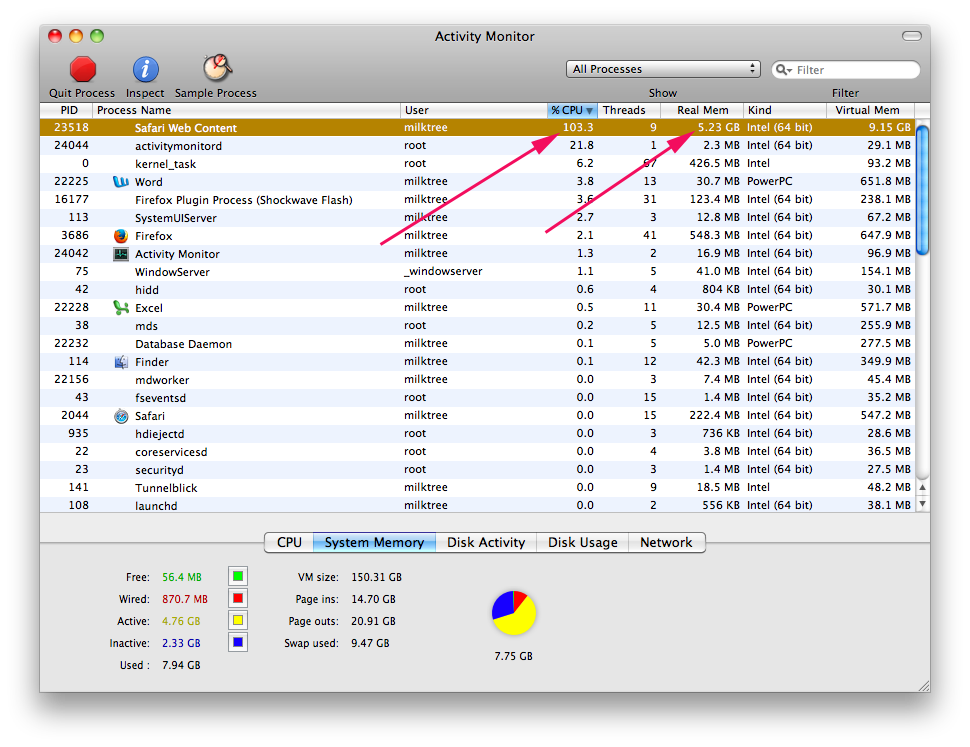Viewport: 970px width, 747px height.
Task: Click the Sample Process icon
Action: pos(217,67)
